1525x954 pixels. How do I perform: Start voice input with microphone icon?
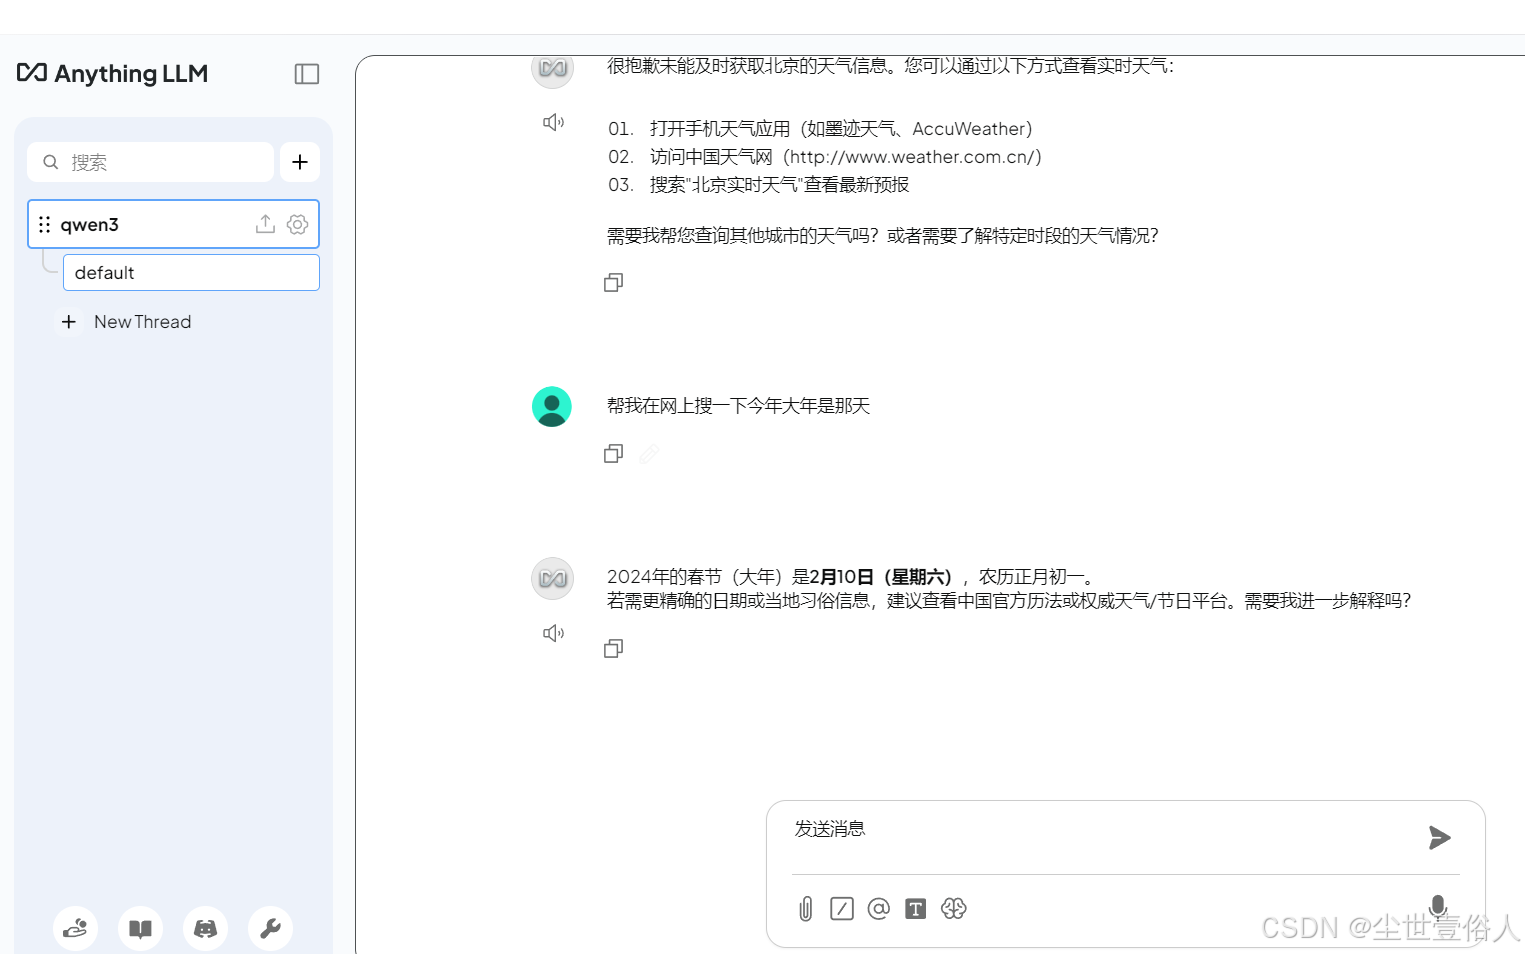click(1438, 907)
